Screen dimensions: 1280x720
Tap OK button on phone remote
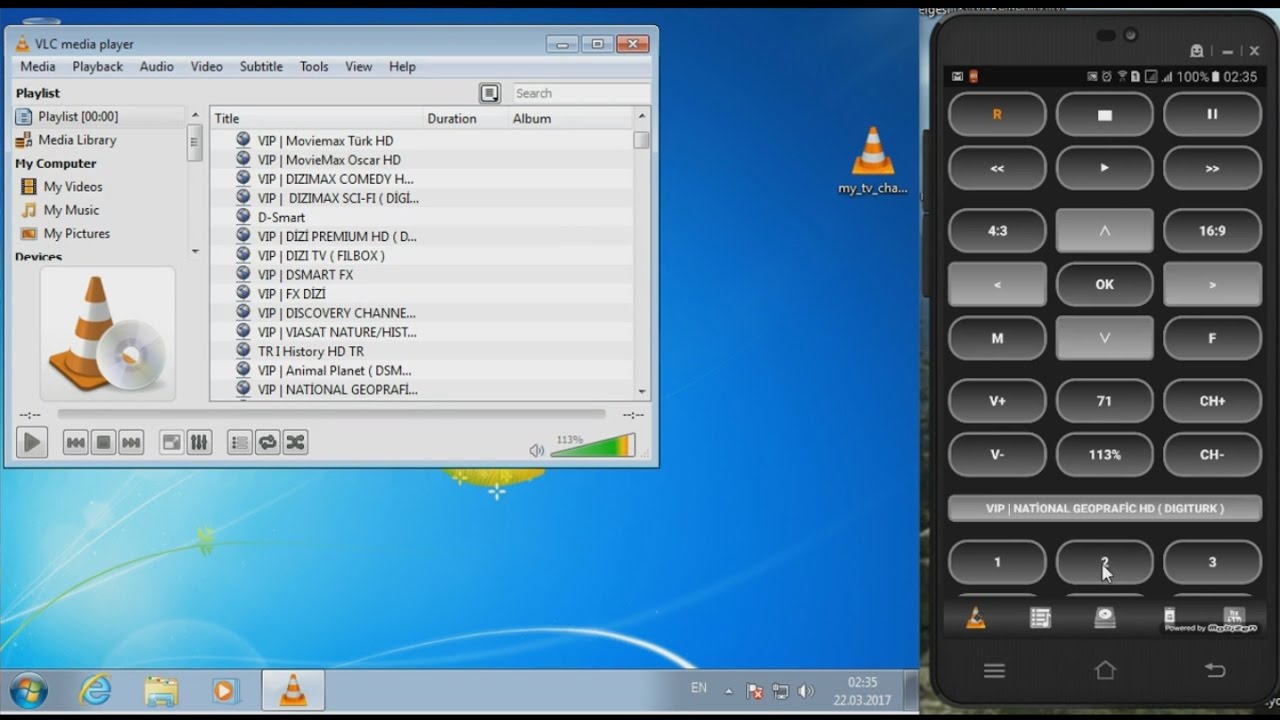click(1104, 284)
